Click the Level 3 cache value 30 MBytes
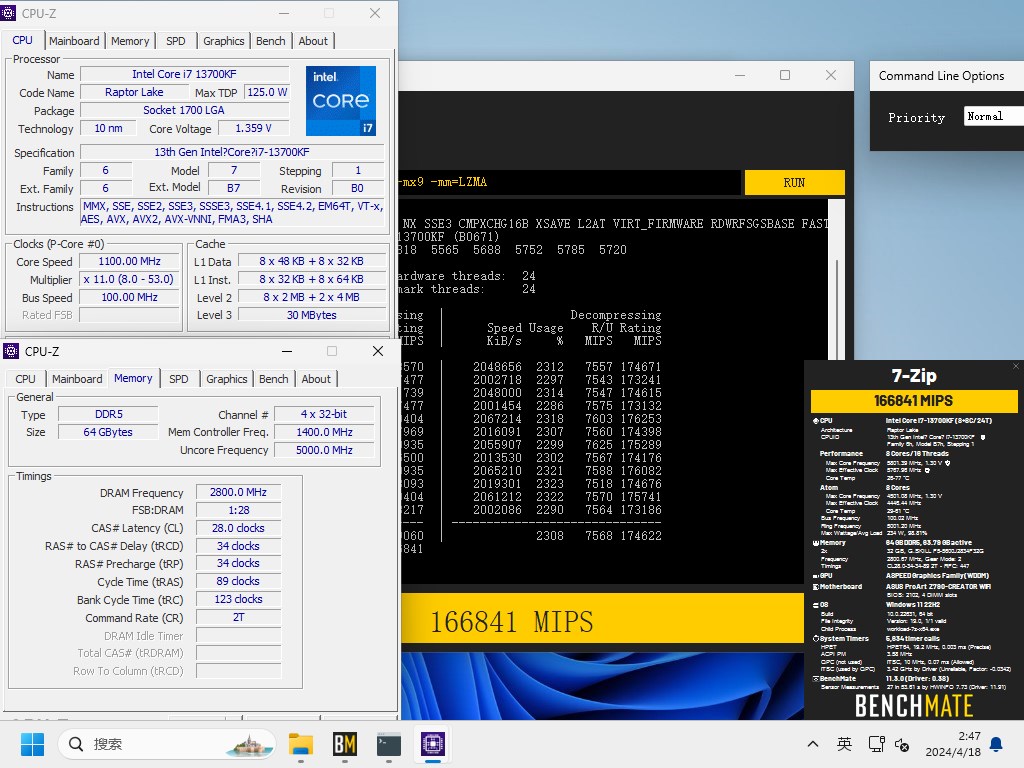 tap(312, 315)
